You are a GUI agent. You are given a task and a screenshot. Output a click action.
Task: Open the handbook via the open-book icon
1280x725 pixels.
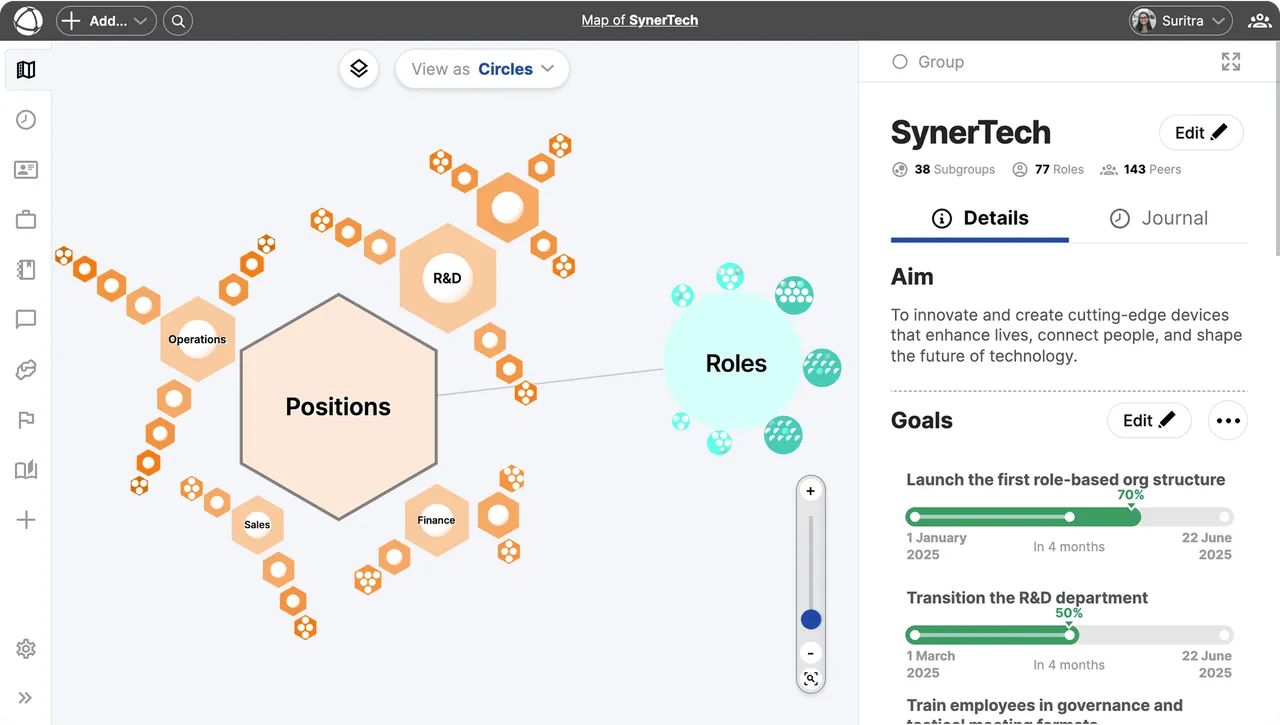point(26,469)
